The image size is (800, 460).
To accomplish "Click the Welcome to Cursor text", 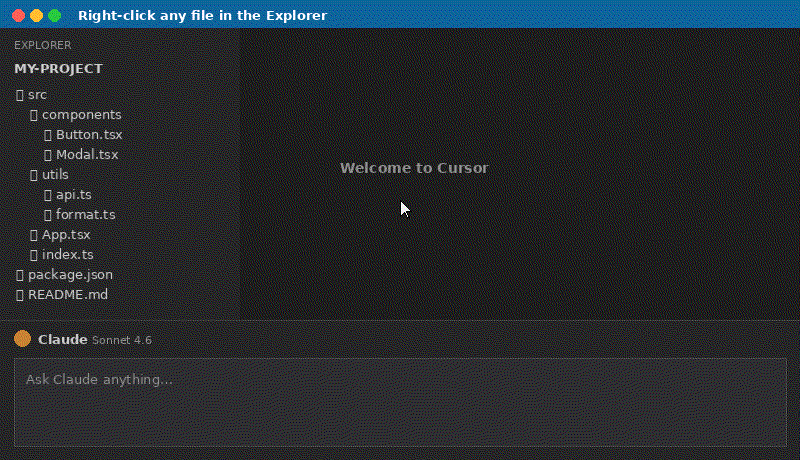I will (414, 168).
